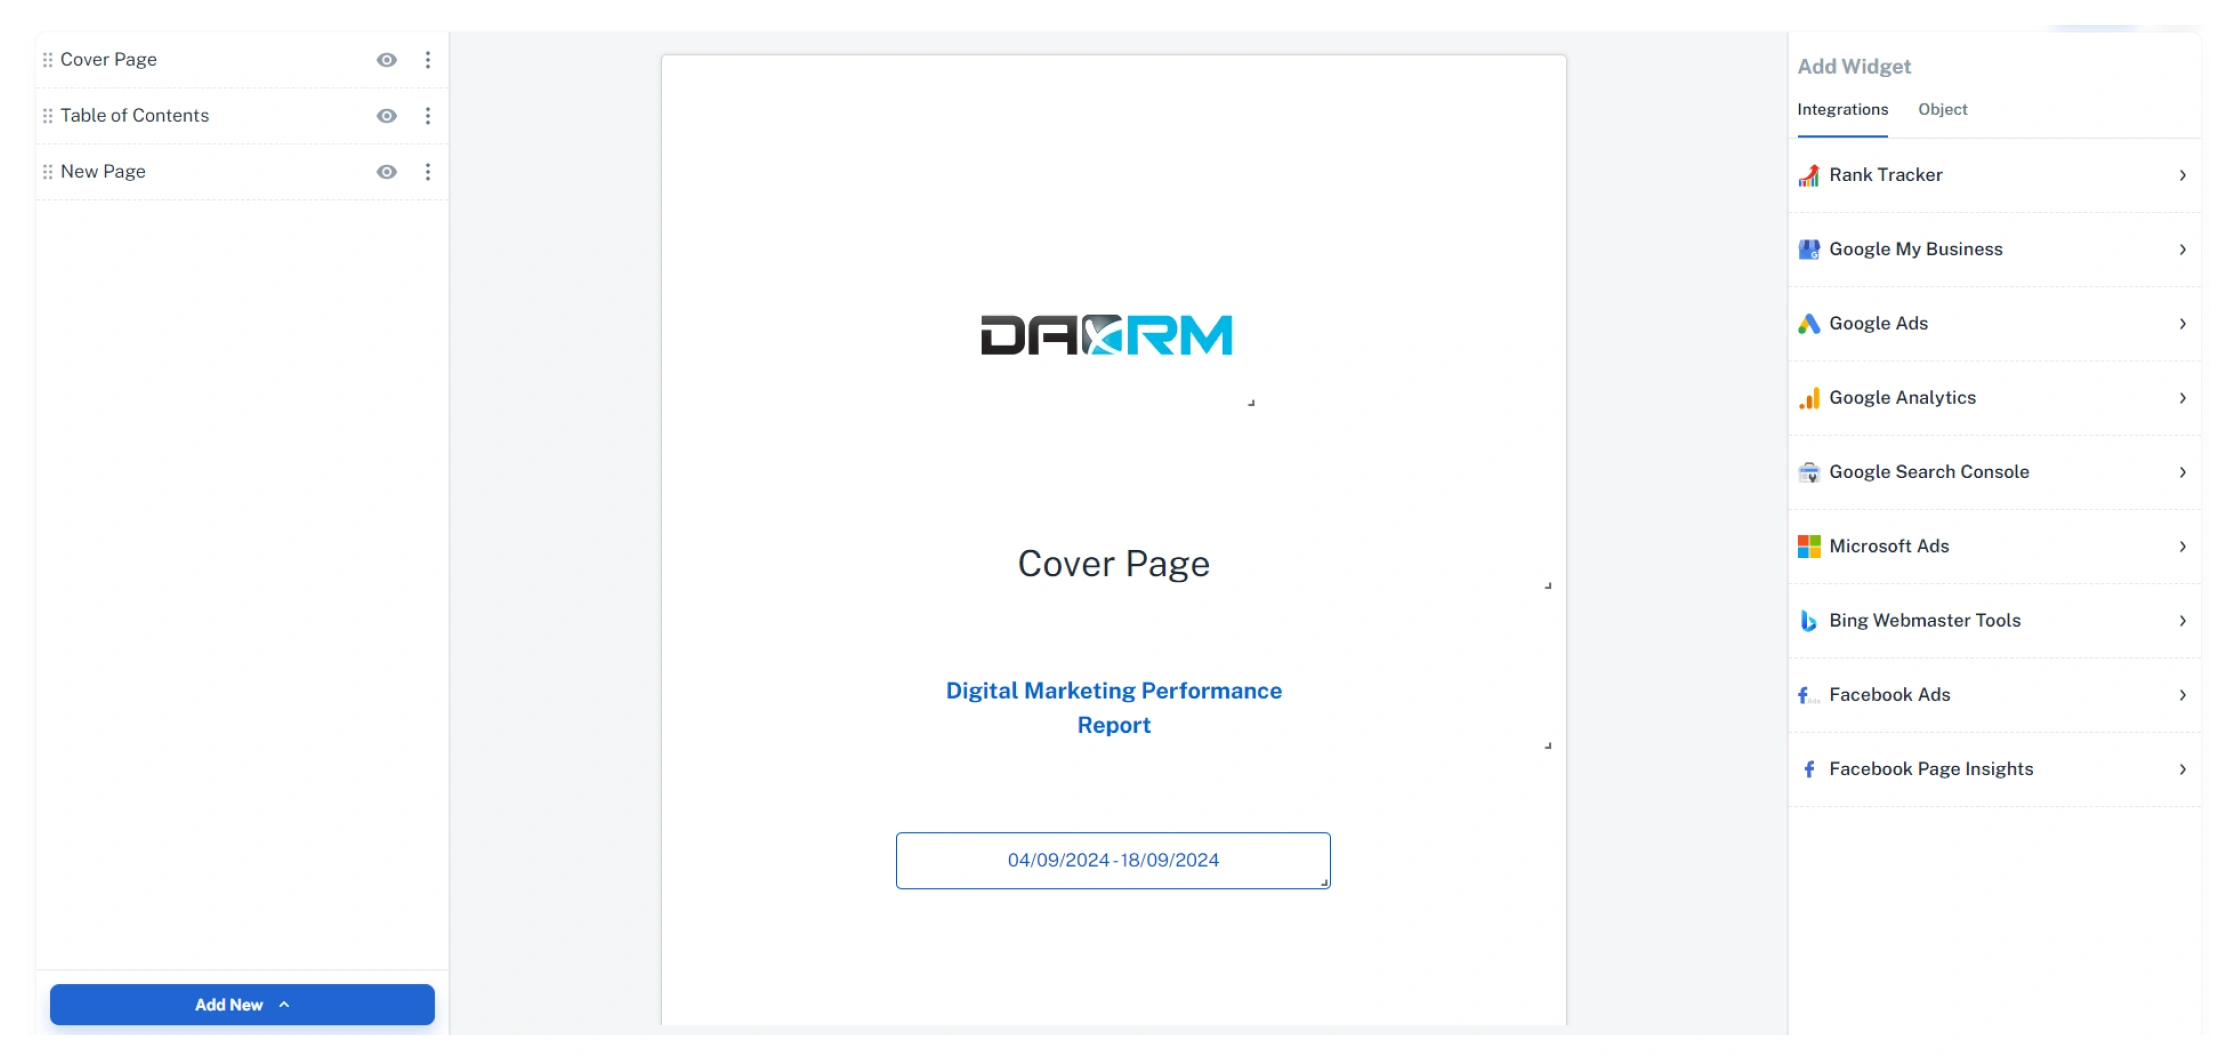Select New Page in the page list
This screenshot has width=2235, height=1060.
pyautogui.click(x=103, y=172)
